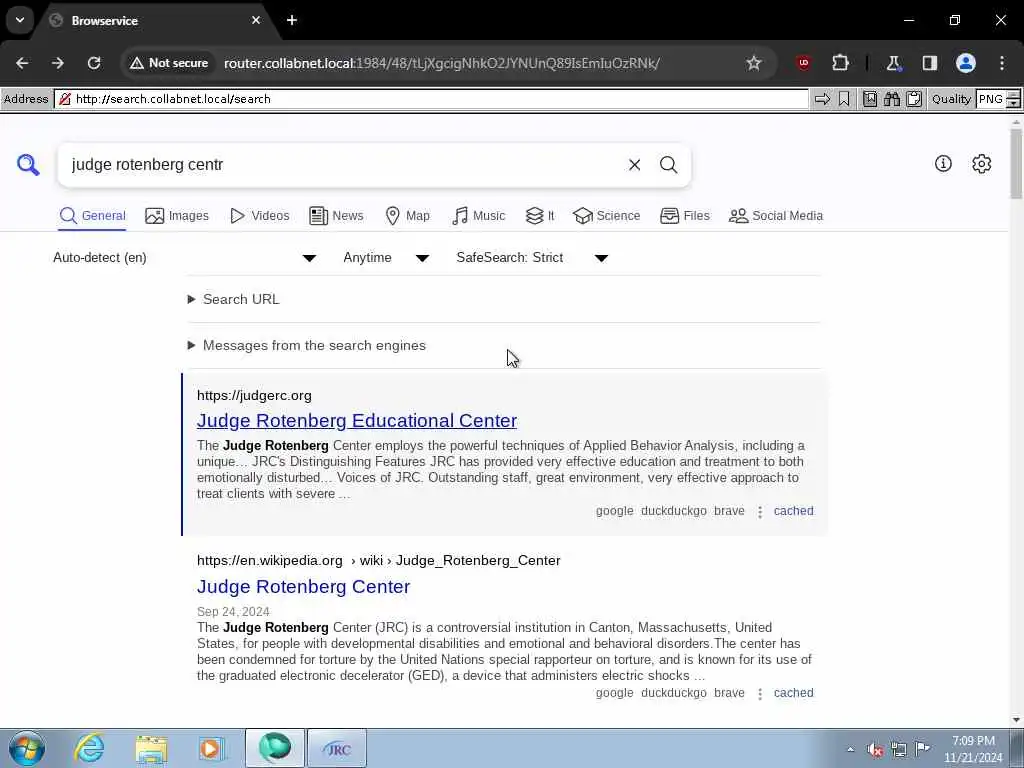Image resolution: width=1024 pixels, height=768 pixels.
Task: Switch to JRC taskbar window
Action: 337,748
